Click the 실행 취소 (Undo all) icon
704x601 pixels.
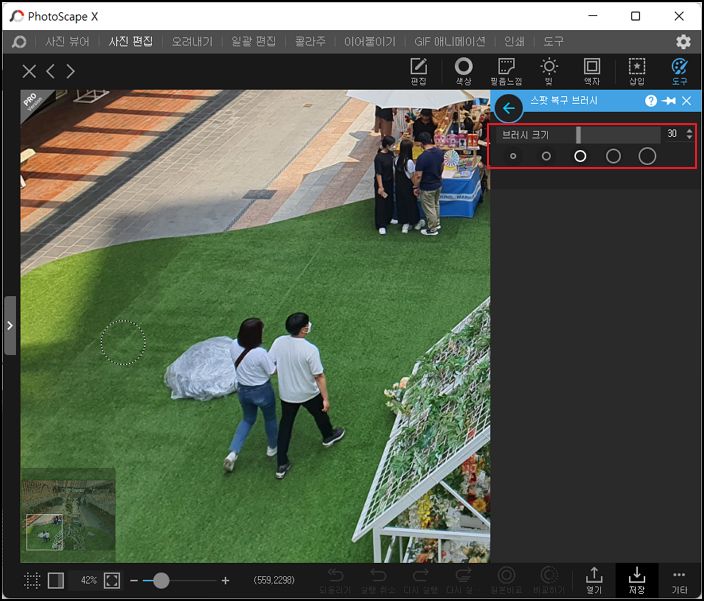(378, 580)
